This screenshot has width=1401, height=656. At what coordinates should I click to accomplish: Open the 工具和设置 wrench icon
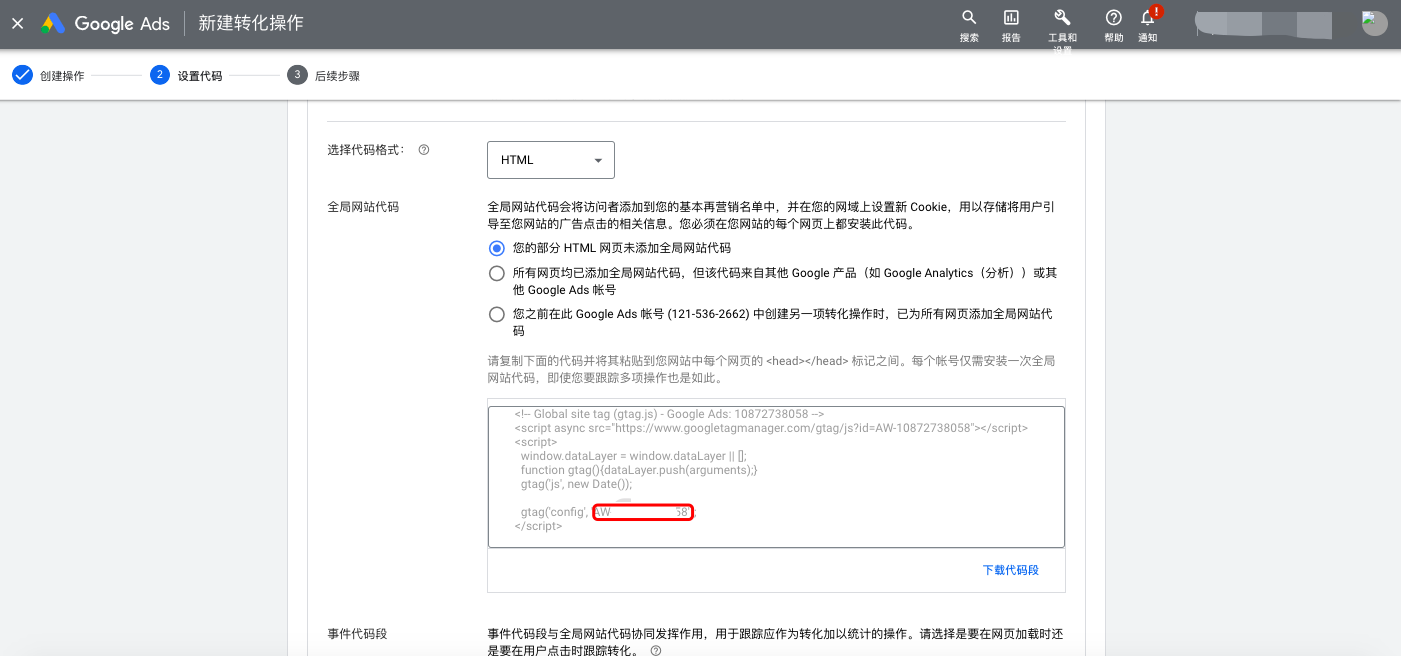(x=1062, y=18)
